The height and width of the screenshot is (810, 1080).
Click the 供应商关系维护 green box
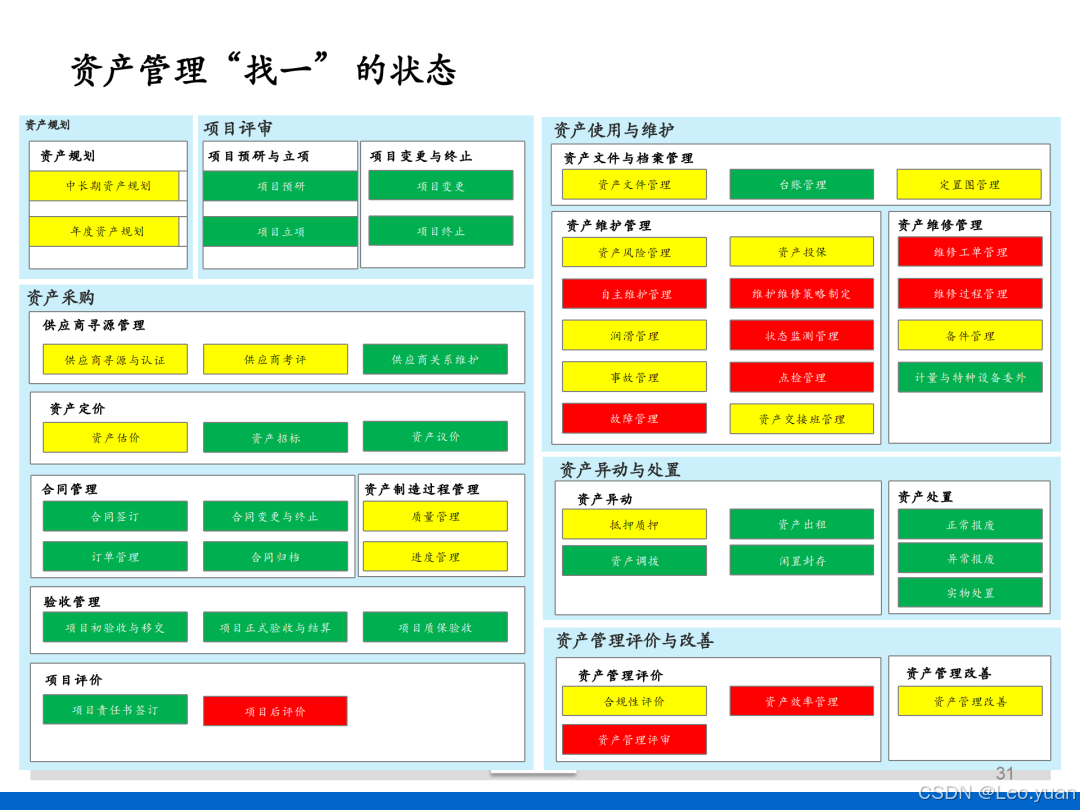pos(435,359)
